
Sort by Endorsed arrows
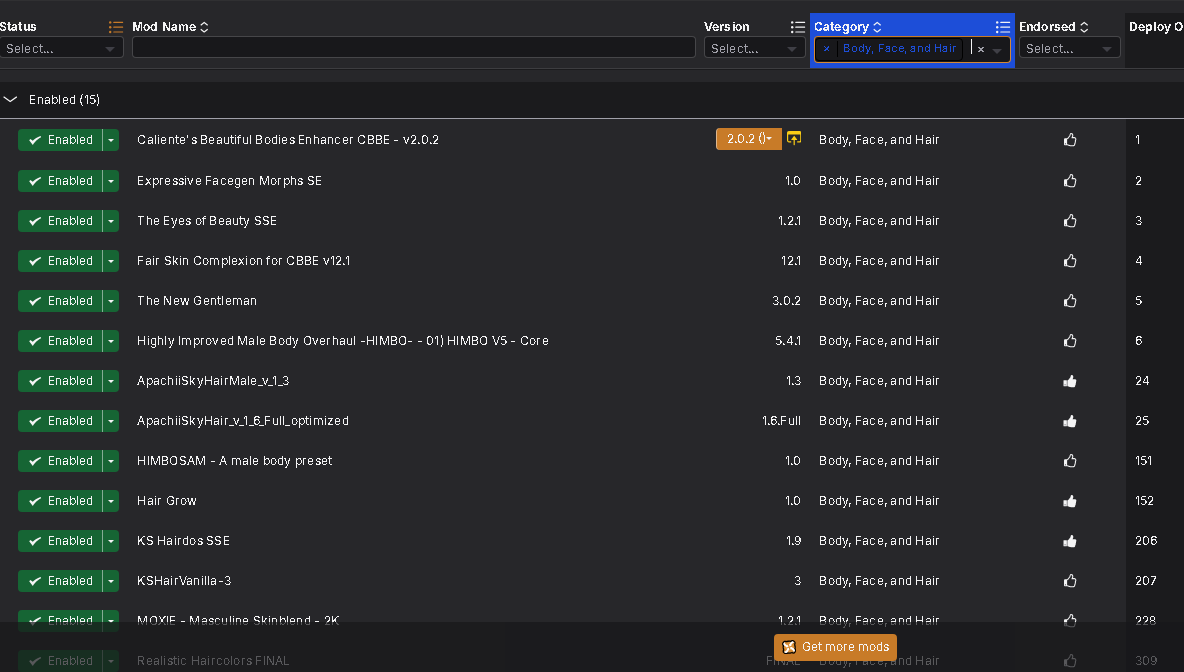[x=1084, y=27]
